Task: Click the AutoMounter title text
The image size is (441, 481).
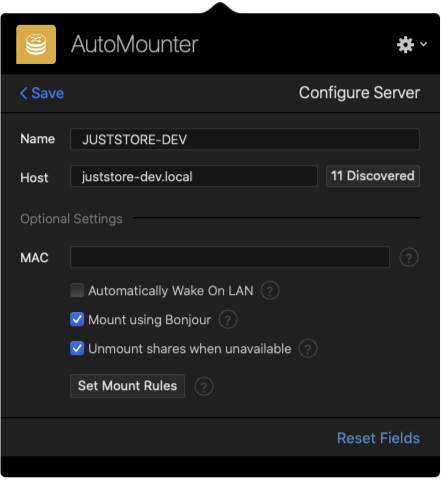Action: (135, 44)
